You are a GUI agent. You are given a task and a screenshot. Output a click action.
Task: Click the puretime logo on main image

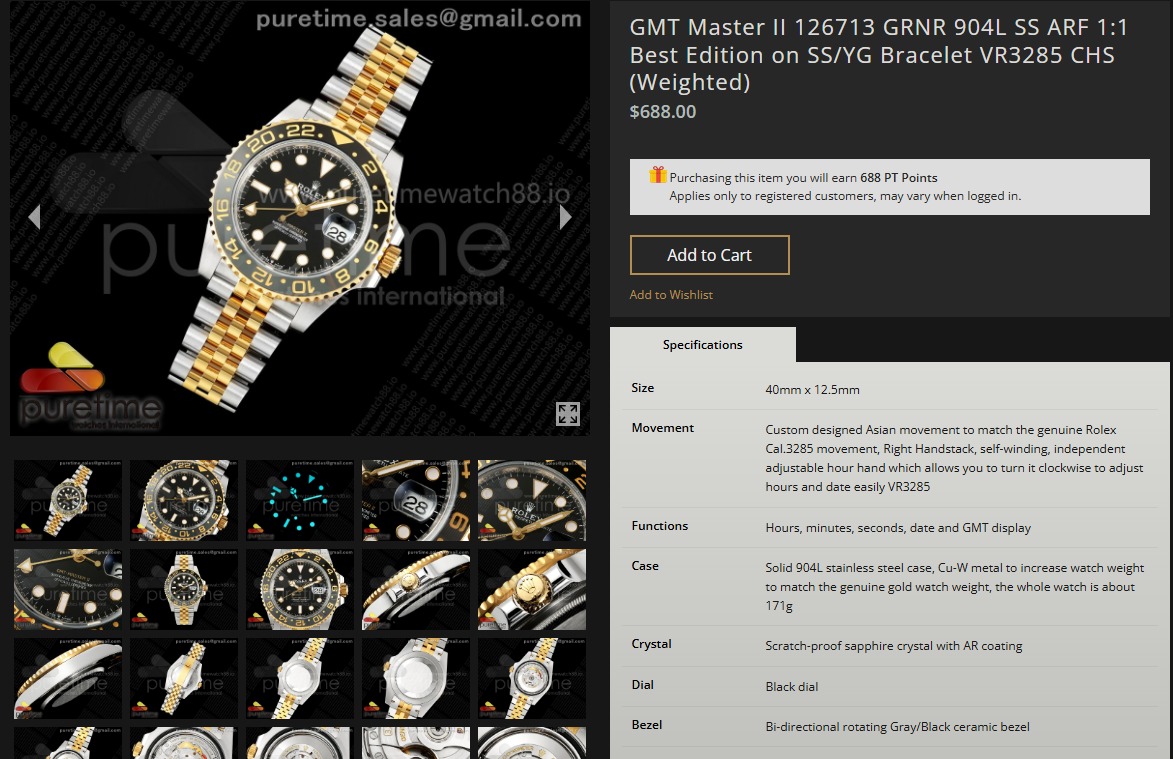(x=90, y=387)
